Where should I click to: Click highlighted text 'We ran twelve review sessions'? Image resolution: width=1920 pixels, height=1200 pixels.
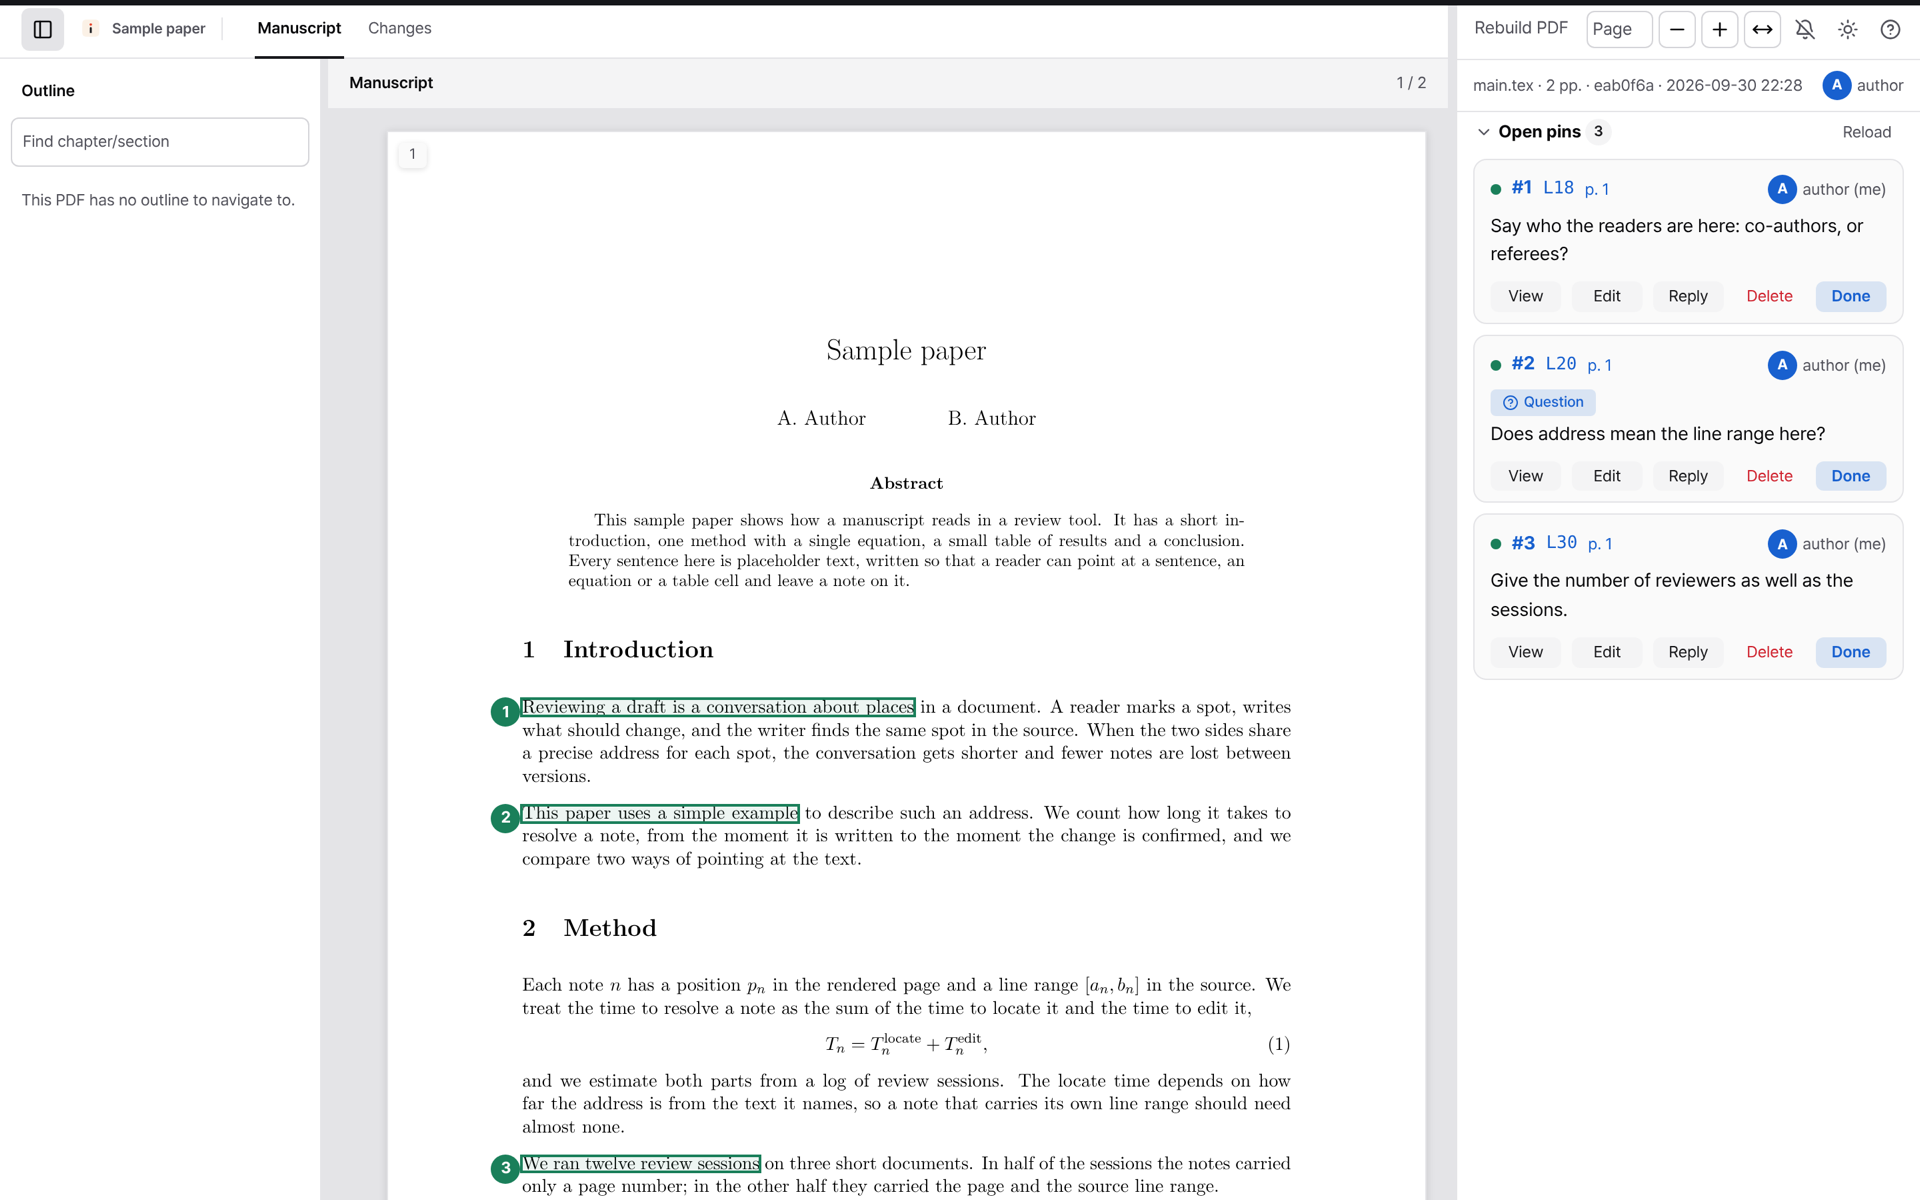[x=641, y=1164]
